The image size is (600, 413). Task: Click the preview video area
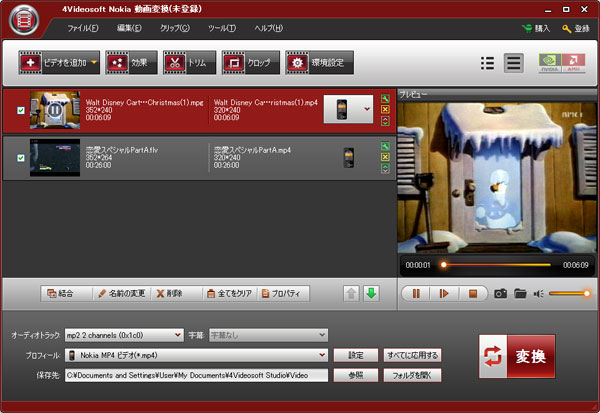coord(497,178)
